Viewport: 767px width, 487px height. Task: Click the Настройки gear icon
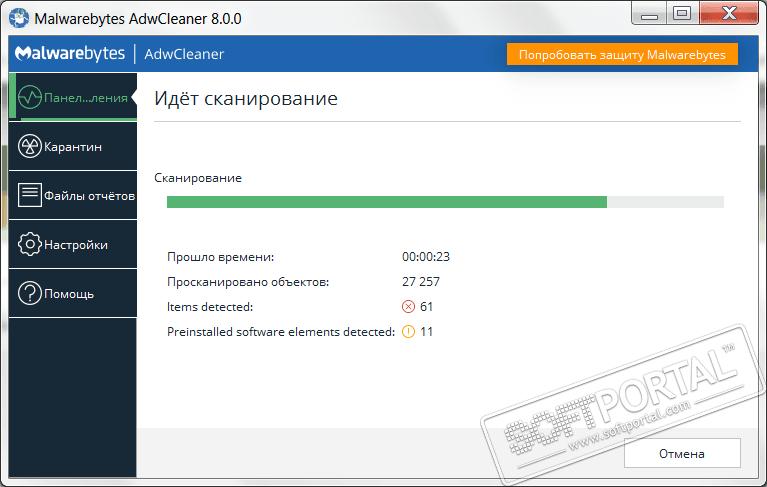coord(30,244)
